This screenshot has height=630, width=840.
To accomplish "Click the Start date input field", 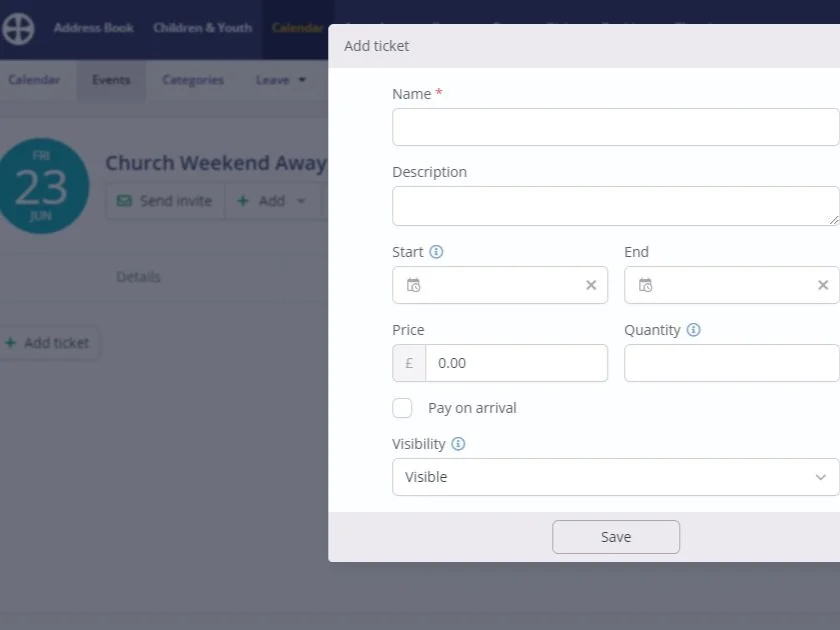I will click(x=500, y=285).
